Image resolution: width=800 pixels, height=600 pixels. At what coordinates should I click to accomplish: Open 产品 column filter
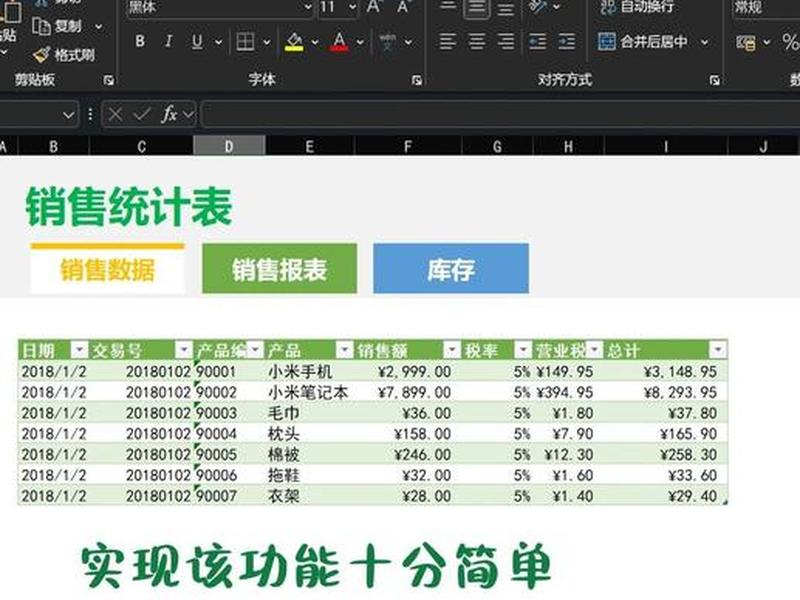coord(345,350)
